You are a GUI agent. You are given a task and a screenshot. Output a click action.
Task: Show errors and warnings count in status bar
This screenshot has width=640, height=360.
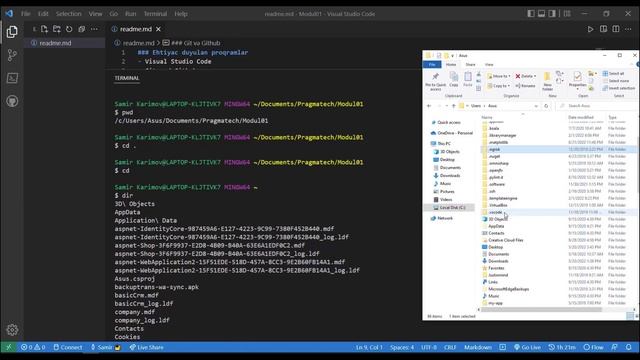tap(33, 347)
